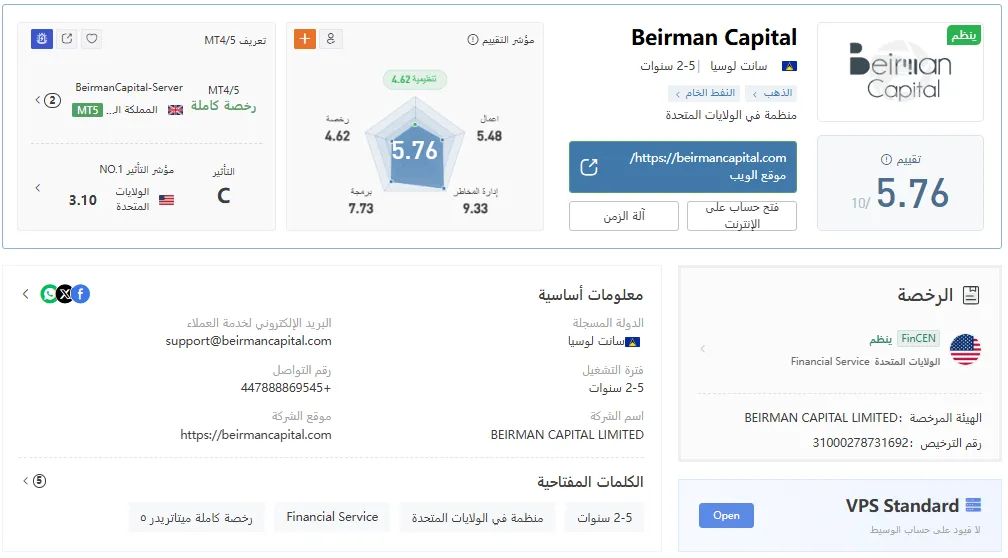Viewport: 1008px width, 558px height.
Task: Open the beirmancapital.com website button
Action: click(x=683, y=166)
